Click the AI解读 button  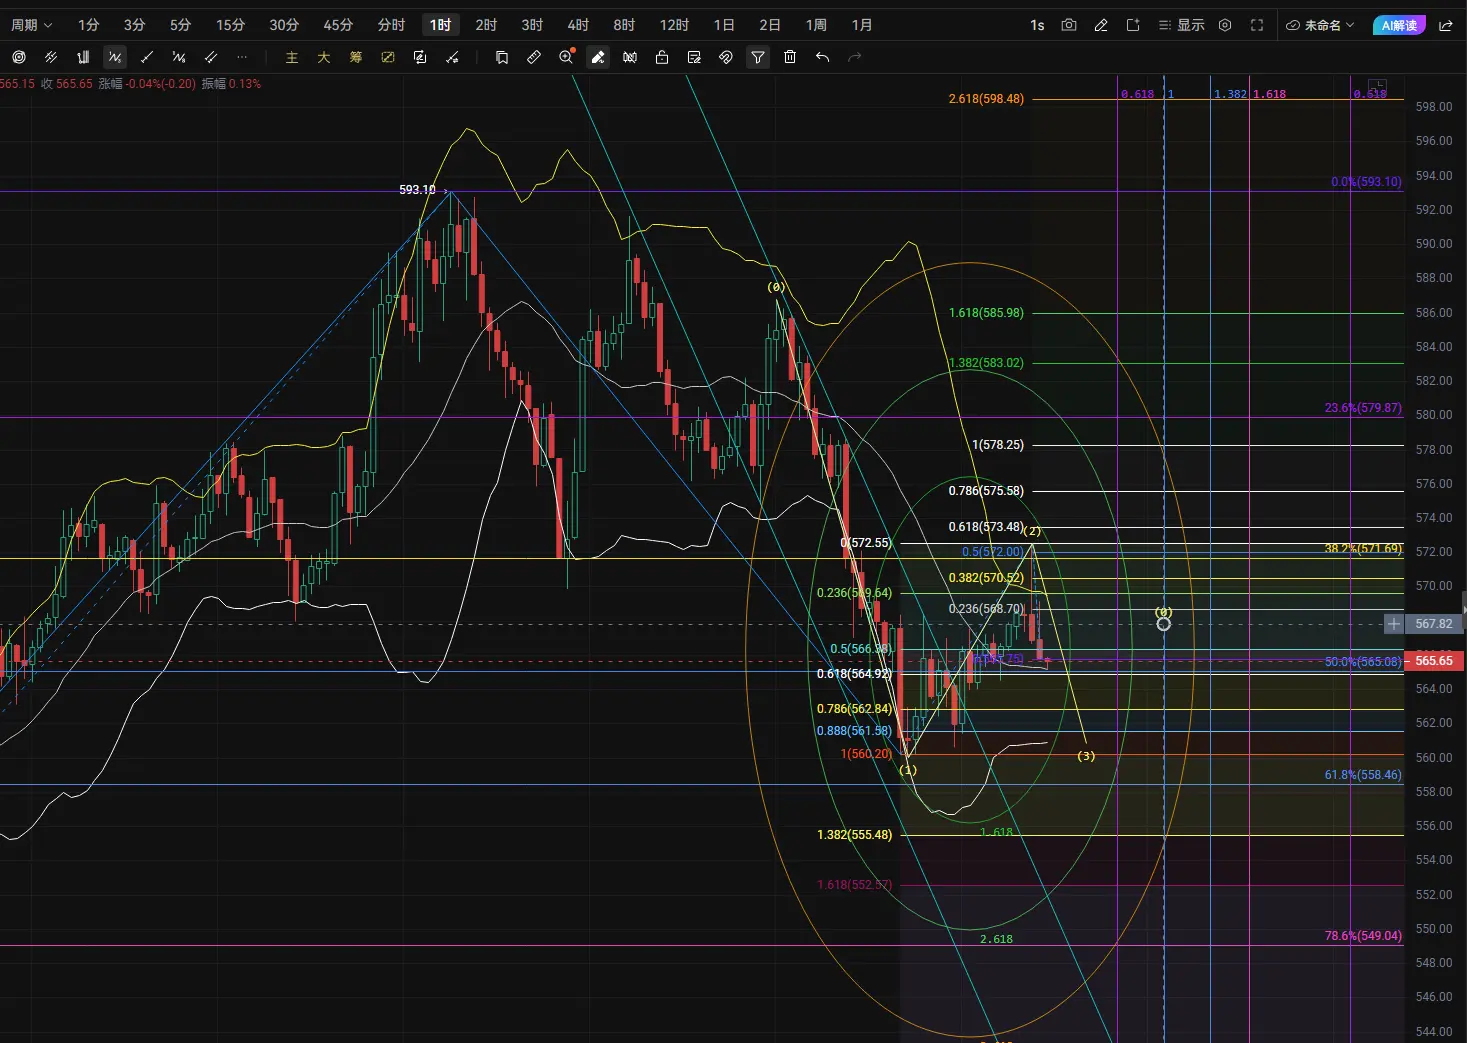1398,25
